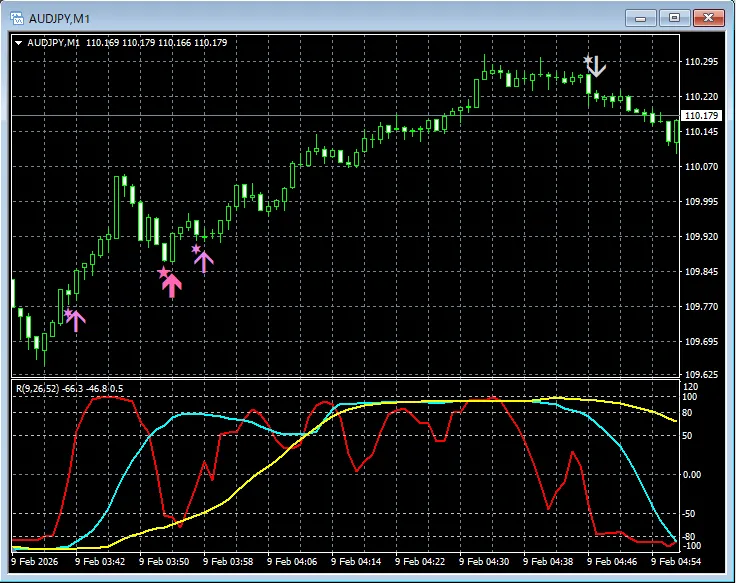The image size is (737, 583).
Task: Click the 9 Feb 04:30 time label
Action: click(x=484, y=561)
